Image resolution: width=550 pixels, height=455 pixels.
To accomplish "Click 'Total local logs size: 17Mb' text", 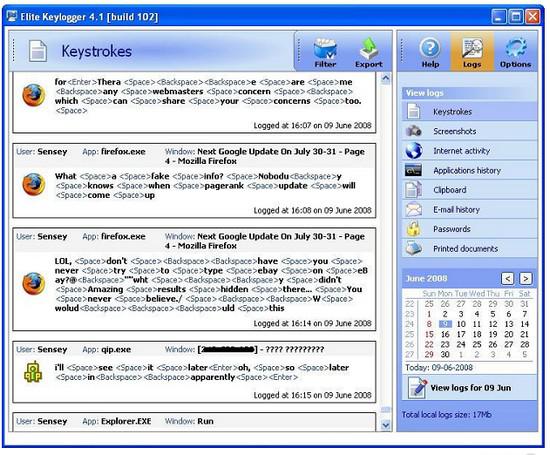I will pos(446,415).
